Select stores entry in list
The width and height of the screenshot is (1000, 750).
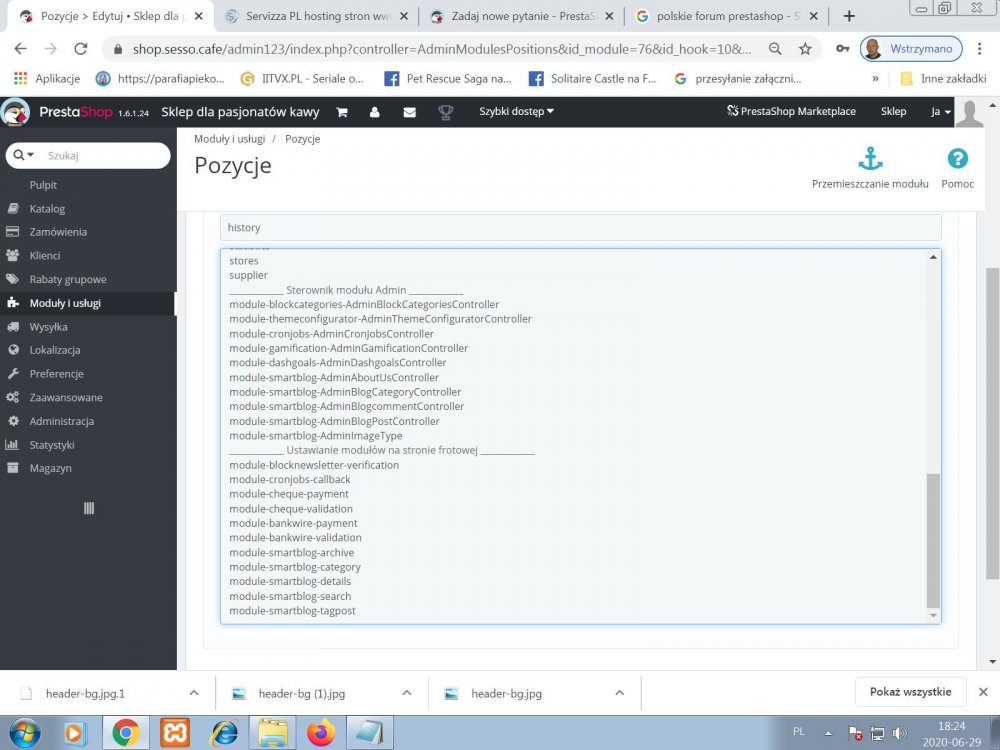(244, 261)
